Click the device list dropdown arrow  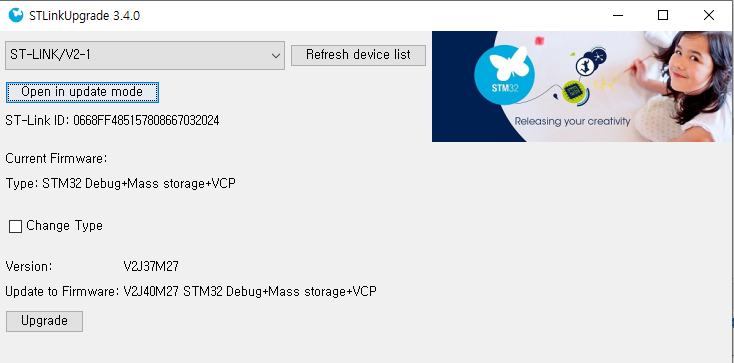coord(276,56)
